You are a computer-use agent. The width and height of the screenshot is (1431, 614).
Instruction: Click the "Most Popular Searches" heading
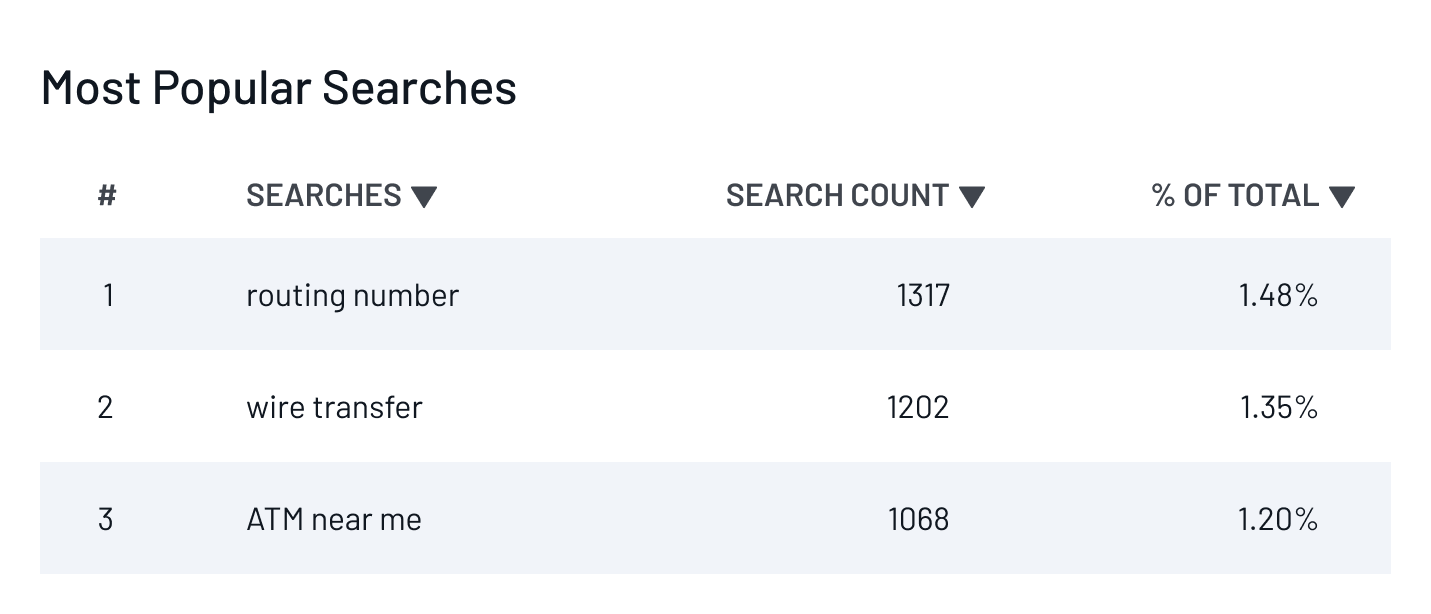279,88
